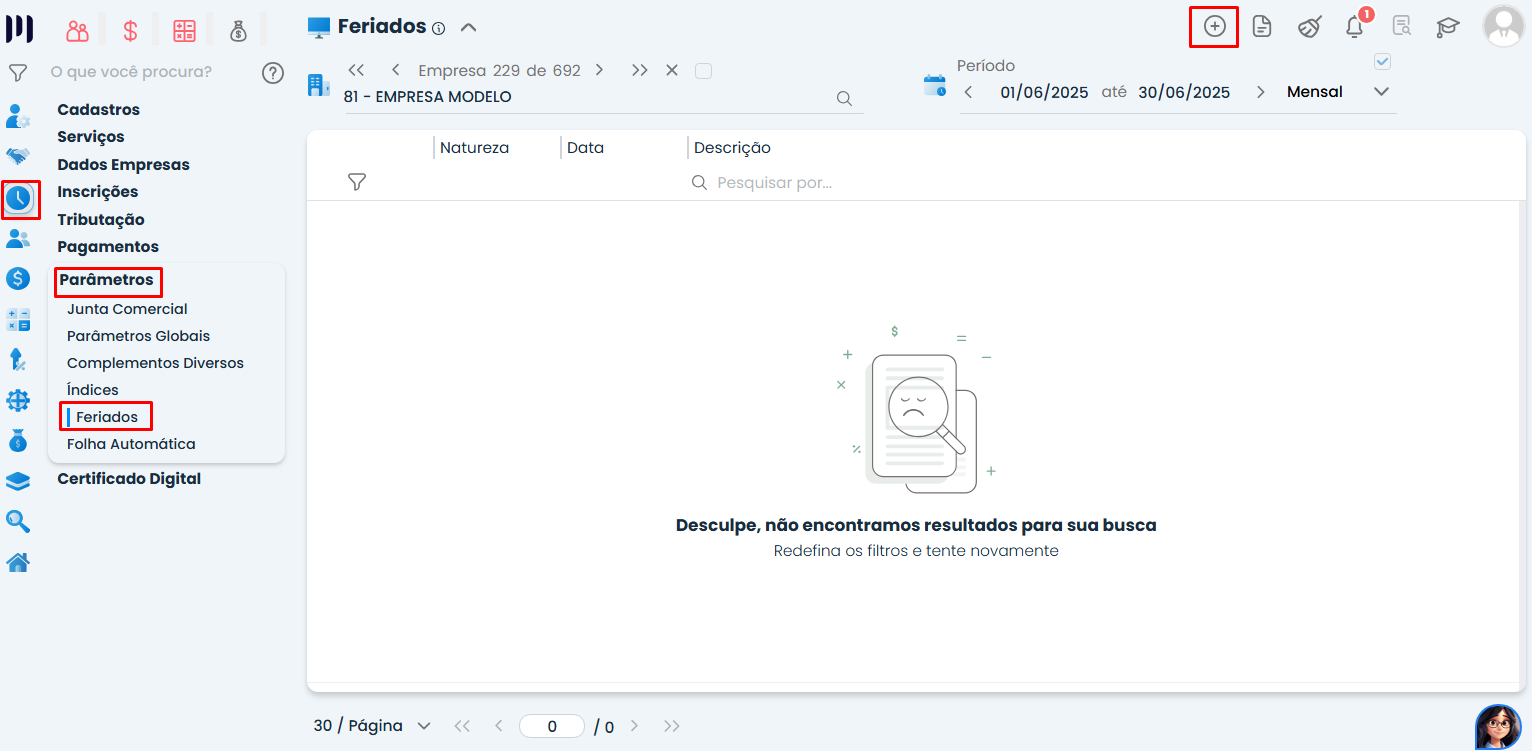Go to next company arrow
This screenshot has height=751, width=1532.
click(x=599, y=70)
